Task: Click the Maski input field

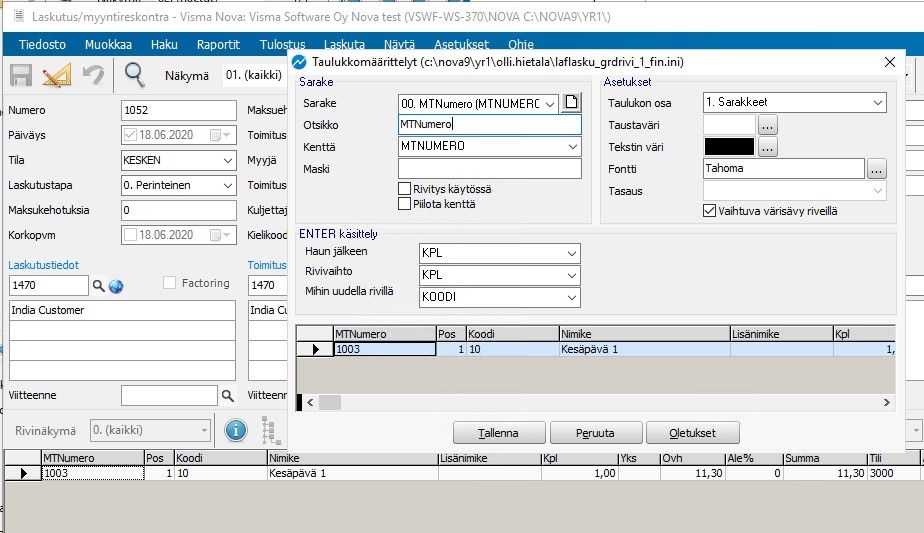Action: [490, 169]
